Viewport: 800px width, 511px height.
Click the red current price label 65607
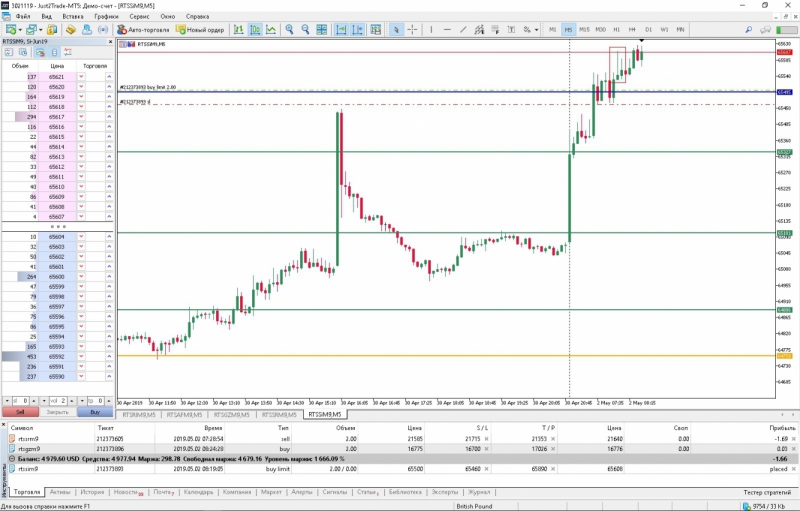point(784,52)
